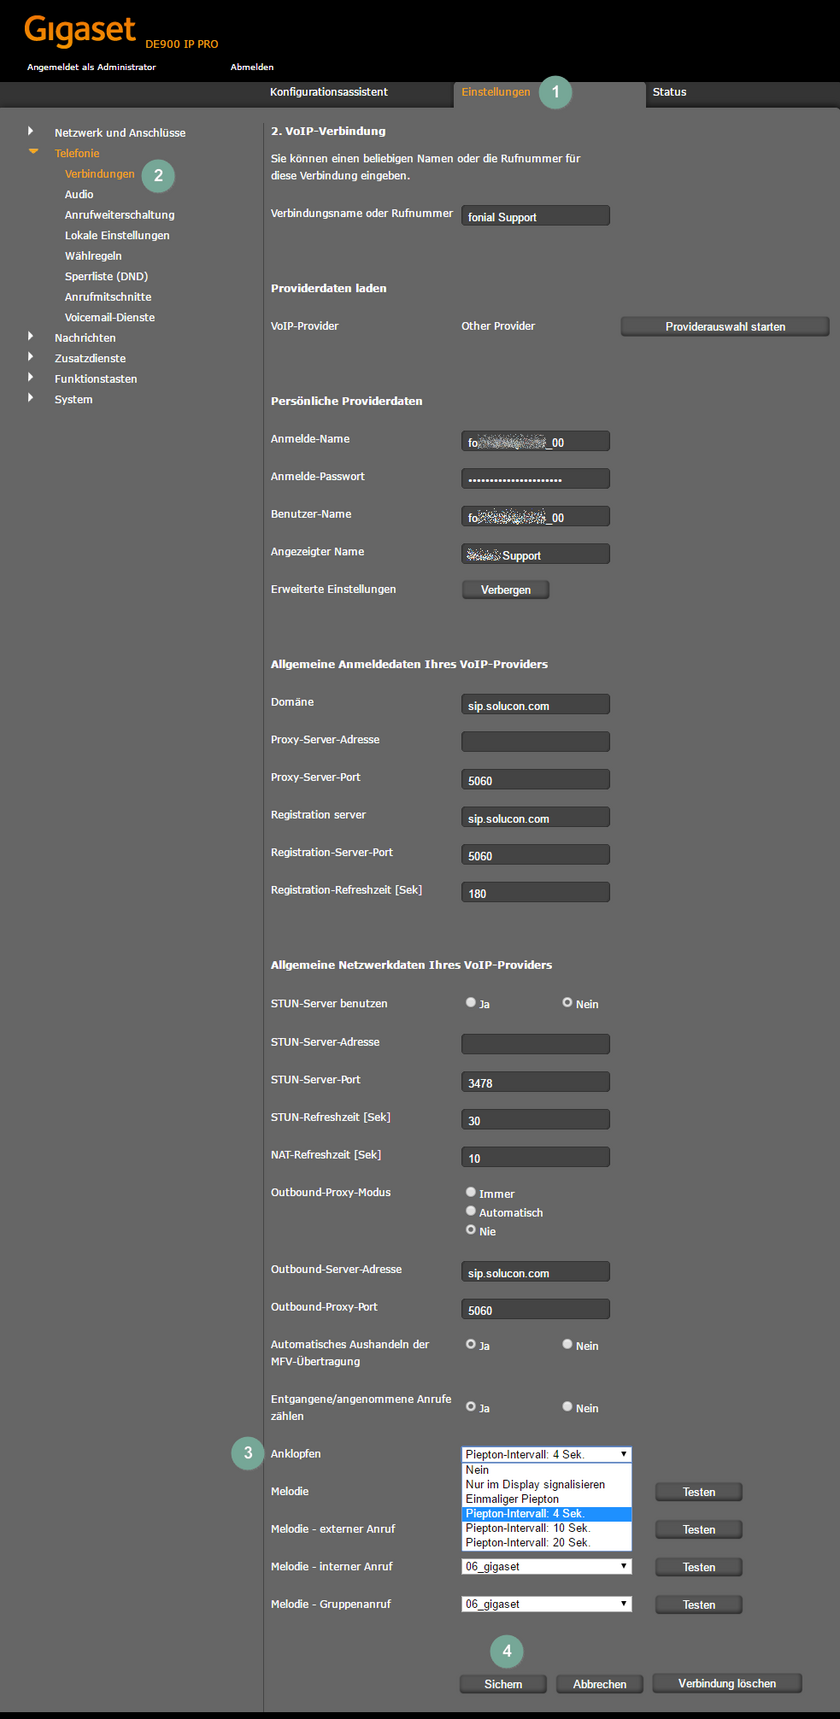Expand Netzwerk und Anschlüsse tree arrow
This screenshot has height=1719, width=840.
coord(31,131)
